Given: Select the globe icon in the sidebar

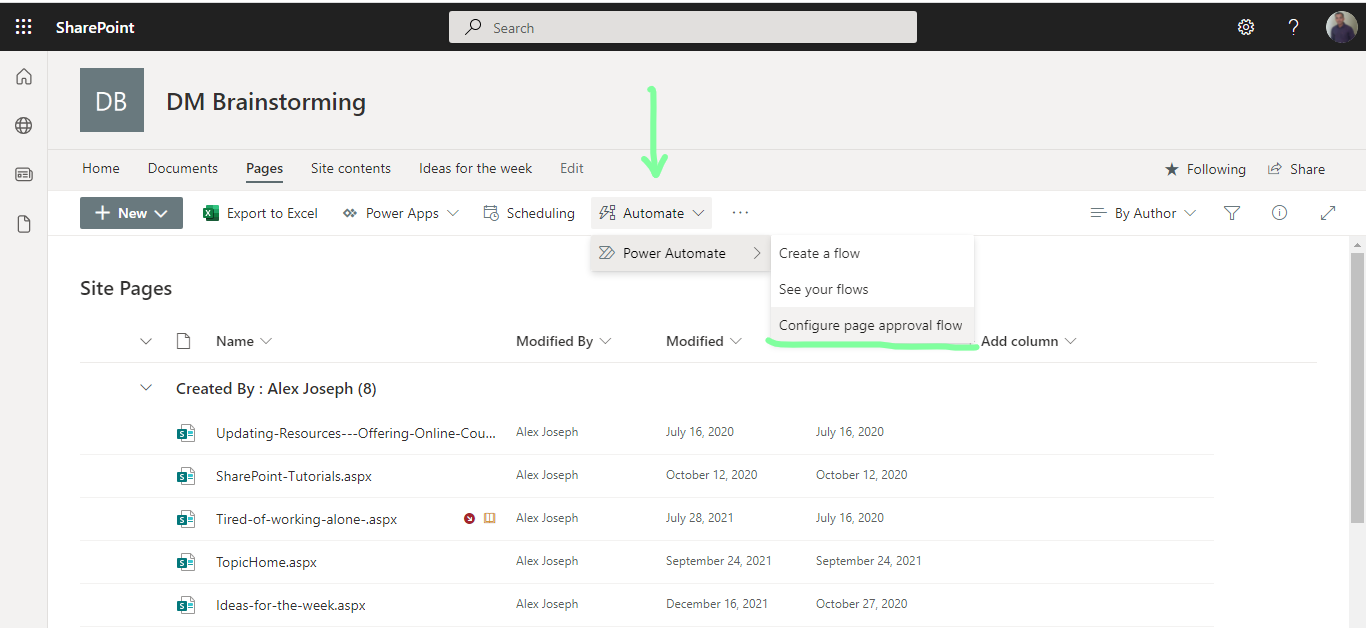Looking at the screenshot, I should click(24, 125).
